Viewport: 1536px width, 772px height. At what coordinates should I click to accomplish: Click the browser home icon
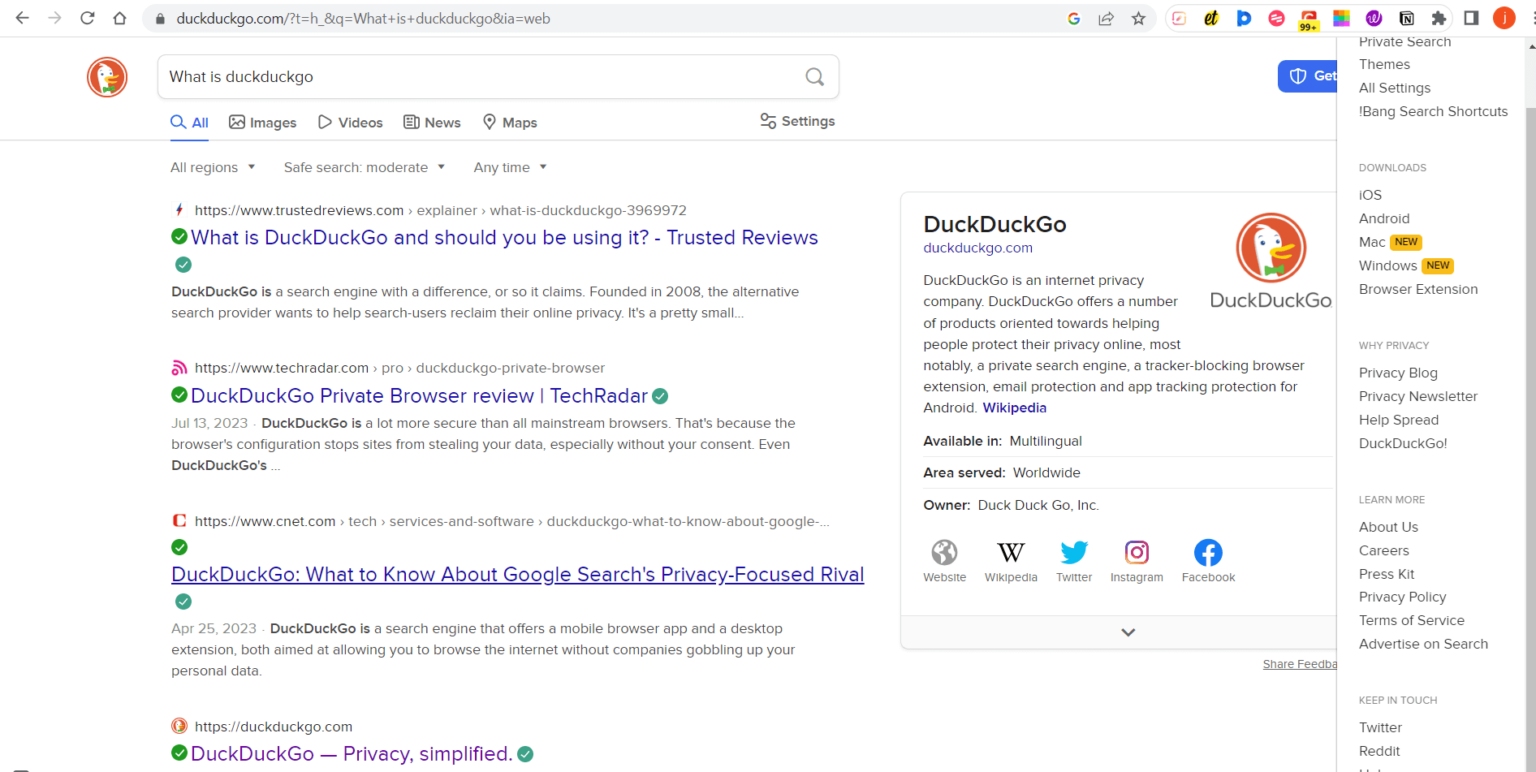[120, 17]
